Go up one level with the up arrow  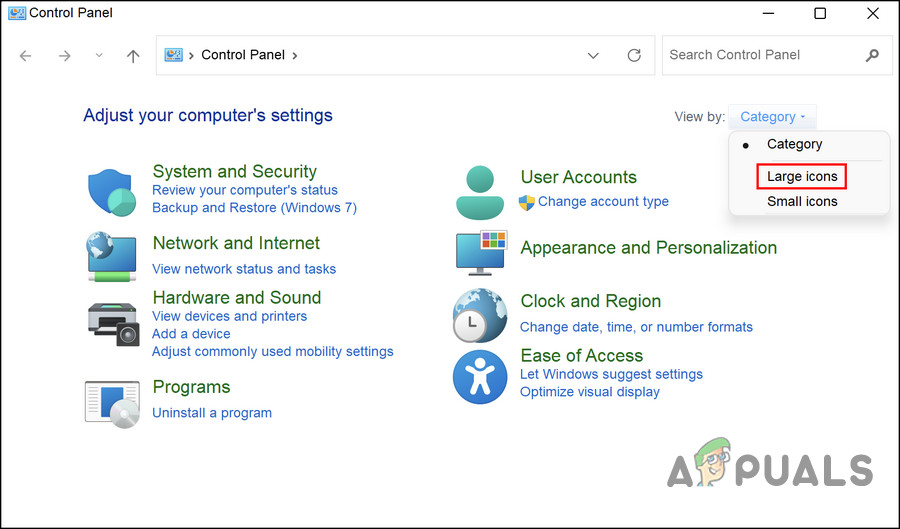coord(133,56)
